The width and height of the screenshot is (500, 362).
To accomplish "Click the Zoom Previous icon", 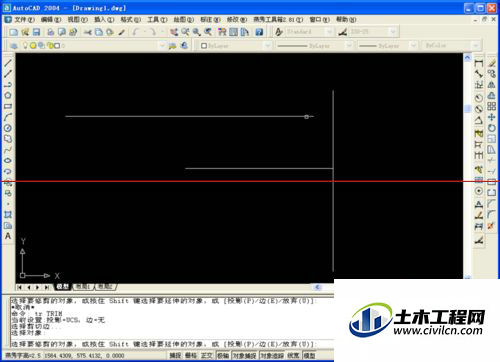I will click(x=208, y=32).
